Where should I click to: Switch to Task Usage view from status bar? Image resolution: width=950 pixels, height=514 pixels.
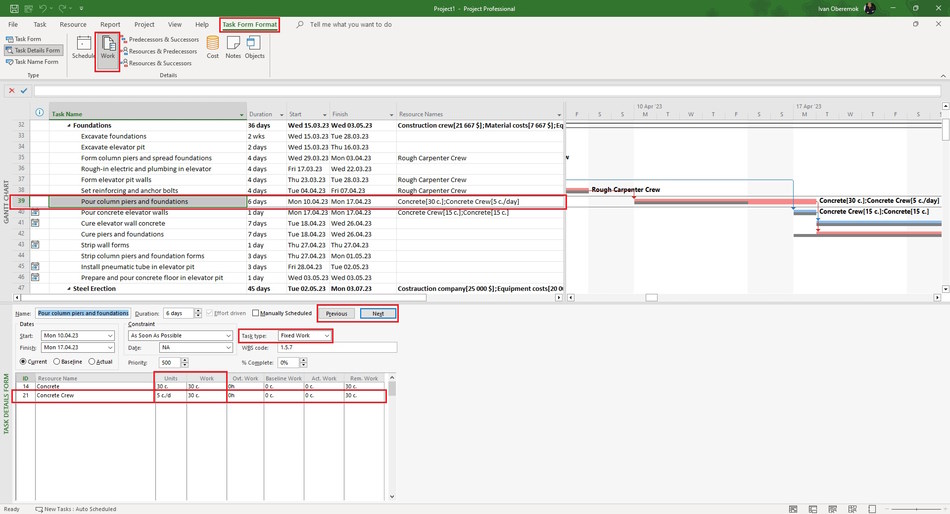click(813, 509)
